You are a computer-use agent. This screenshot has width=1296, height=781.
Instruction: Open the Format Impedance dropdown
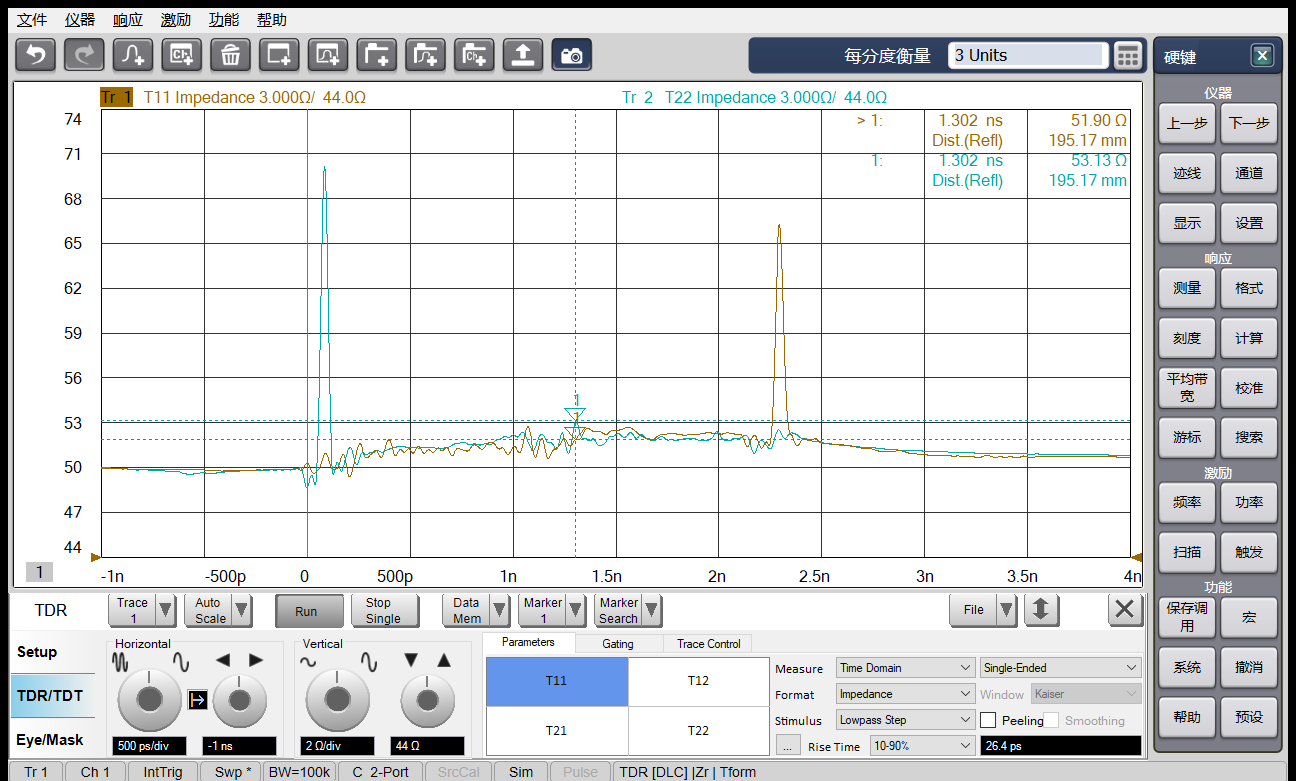(x=905, y=694)
